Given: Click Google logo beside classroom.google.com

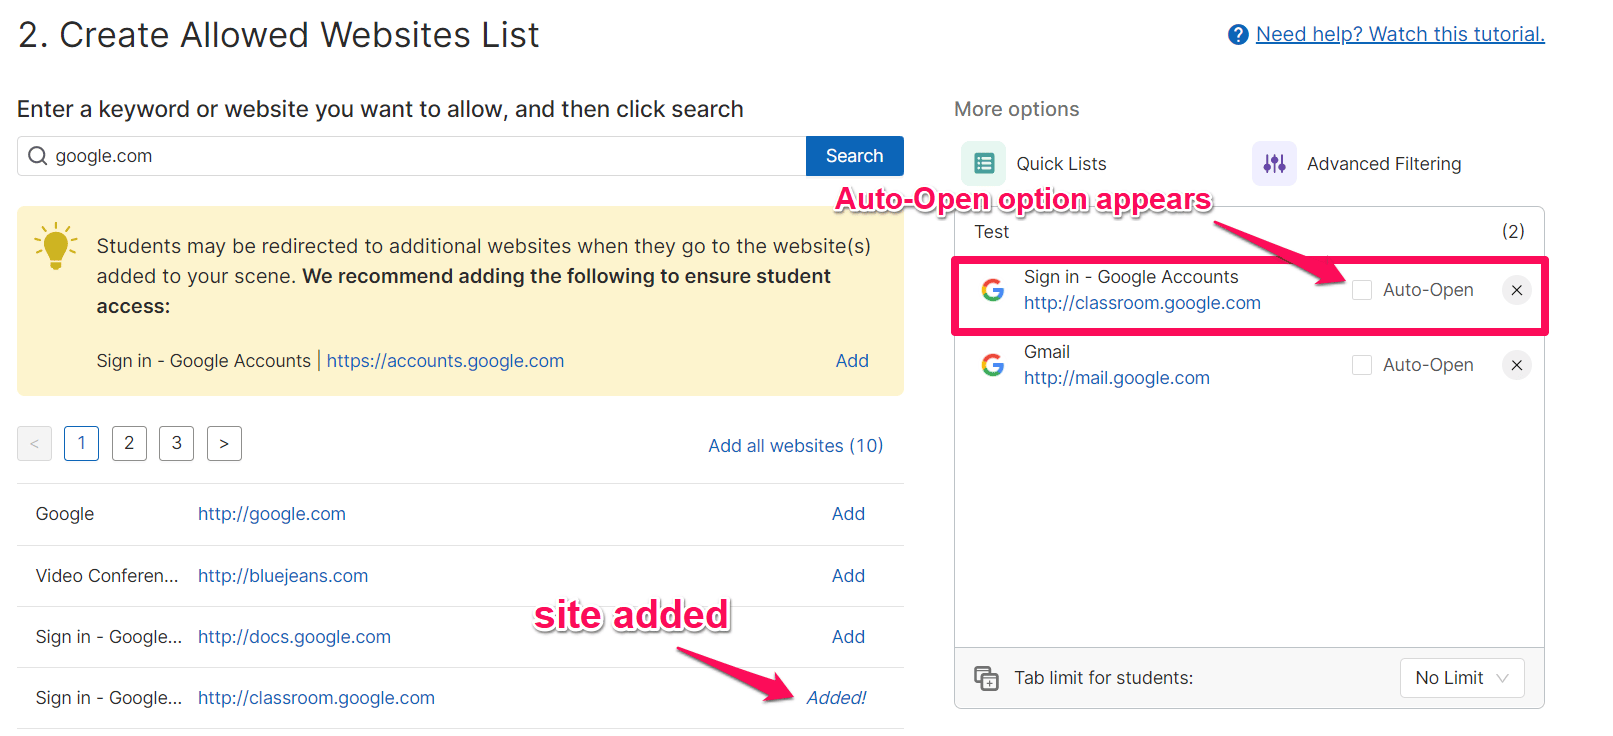Looking at the screenshot, I should [993, 290].
